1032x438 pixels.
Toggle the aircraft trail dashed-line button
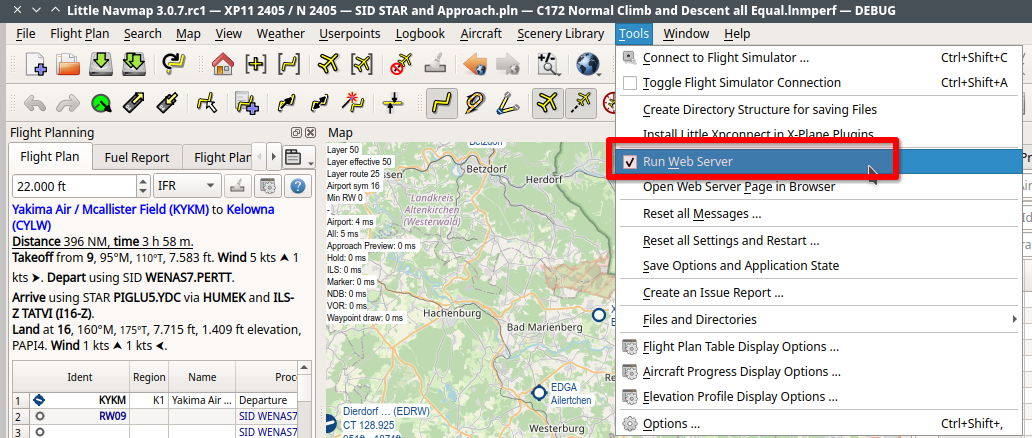[x=580, y=103]
